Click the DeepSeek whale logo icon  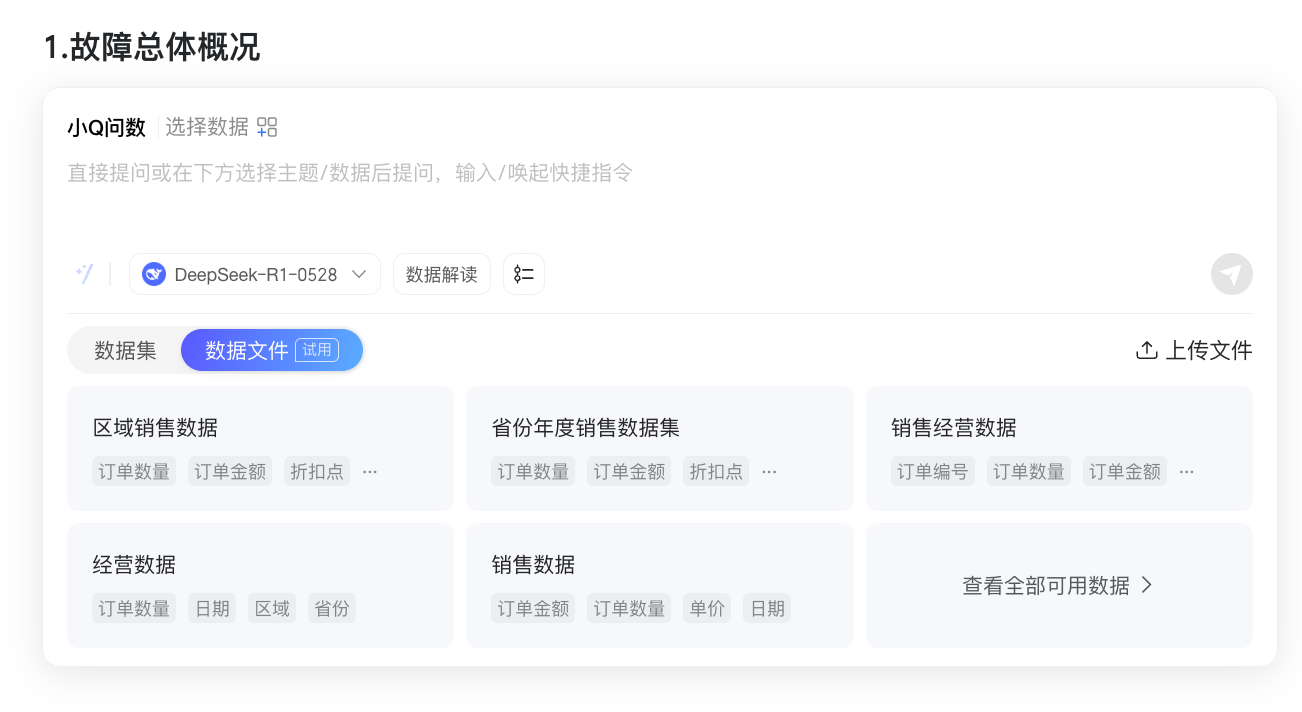point(154,274)
